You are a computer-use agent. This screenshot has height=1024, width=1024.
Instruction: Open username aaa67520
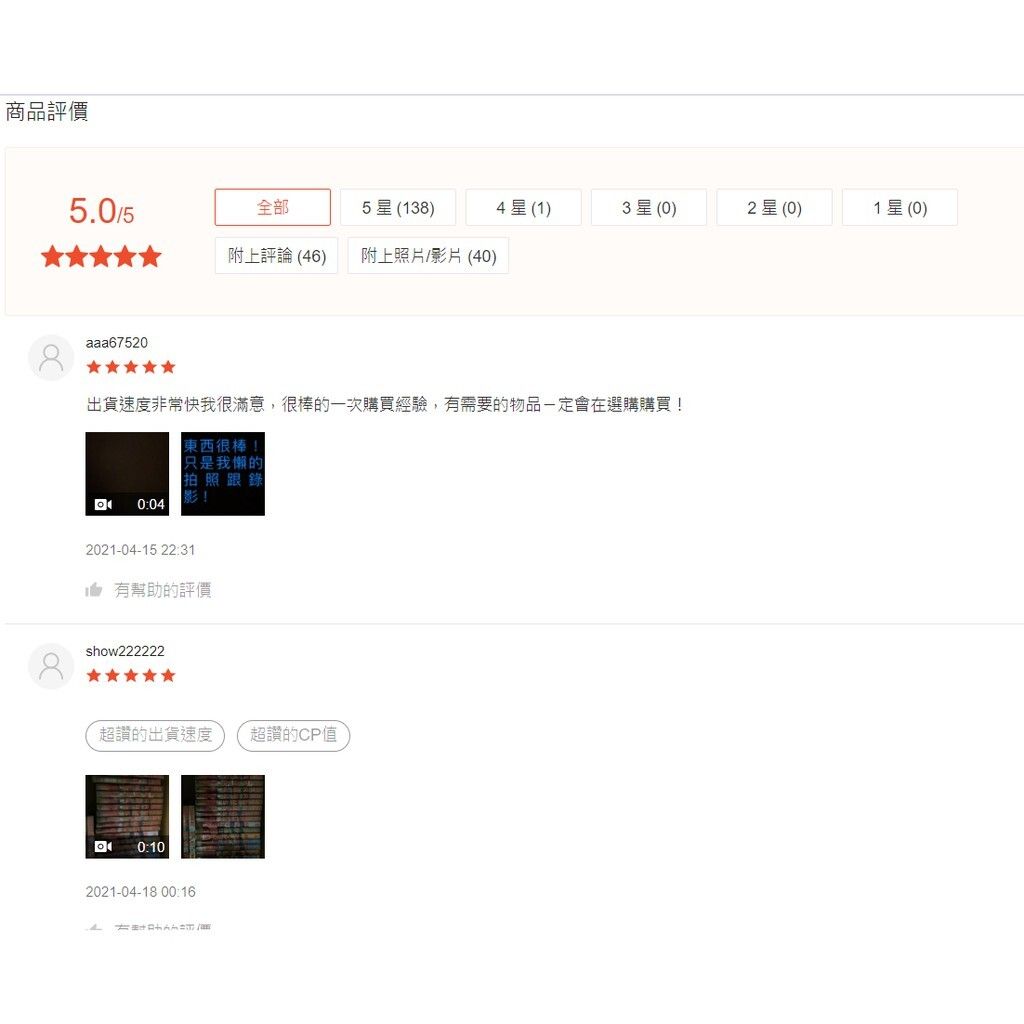(x=117, y=343)
